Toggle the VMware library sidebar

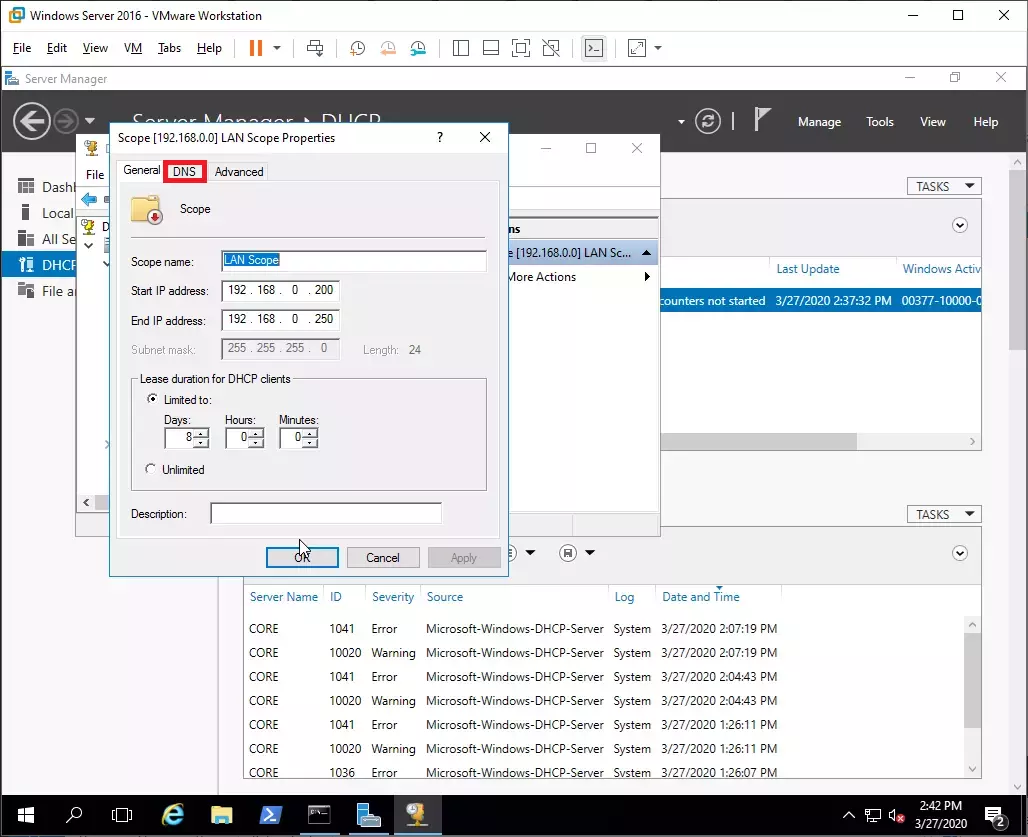click(x=461, y=48)
